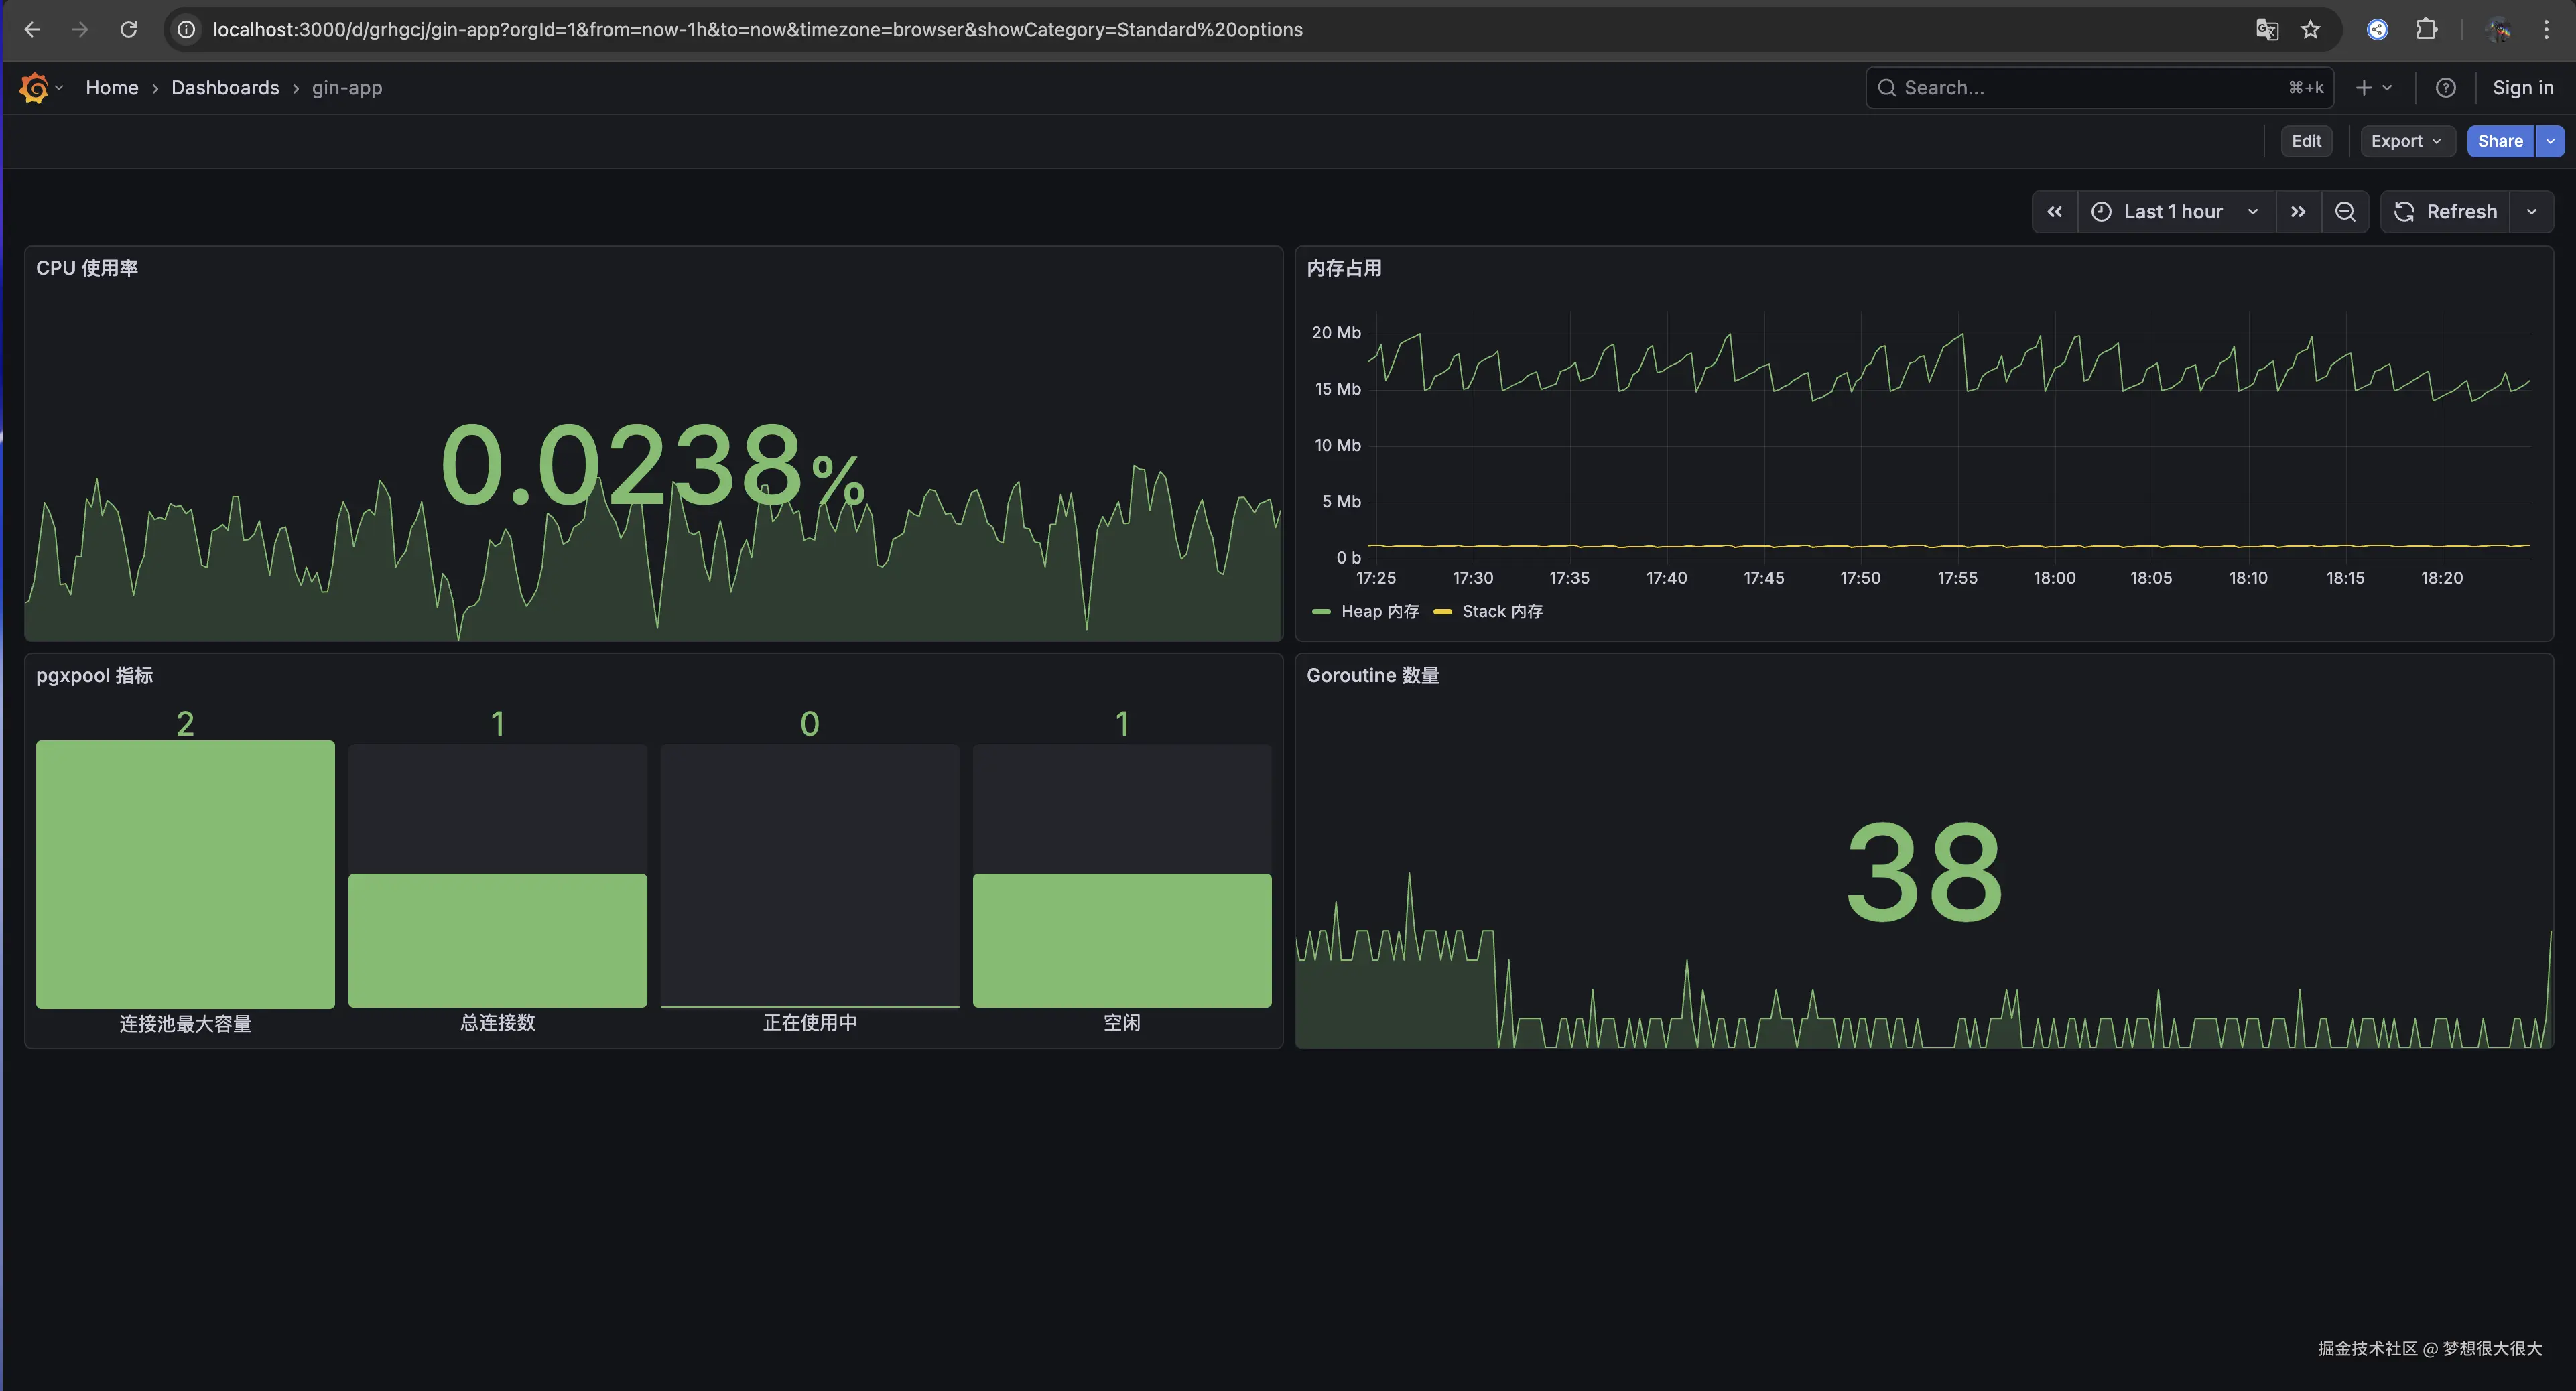Reload the browser page
The width and height of the screenshot is (2576, 1391).
coord(128,30)
